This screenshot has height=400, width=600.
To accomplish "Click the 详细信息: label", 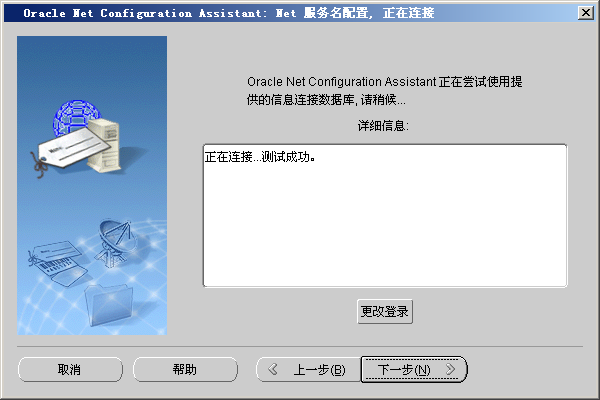I will (383, 126).
